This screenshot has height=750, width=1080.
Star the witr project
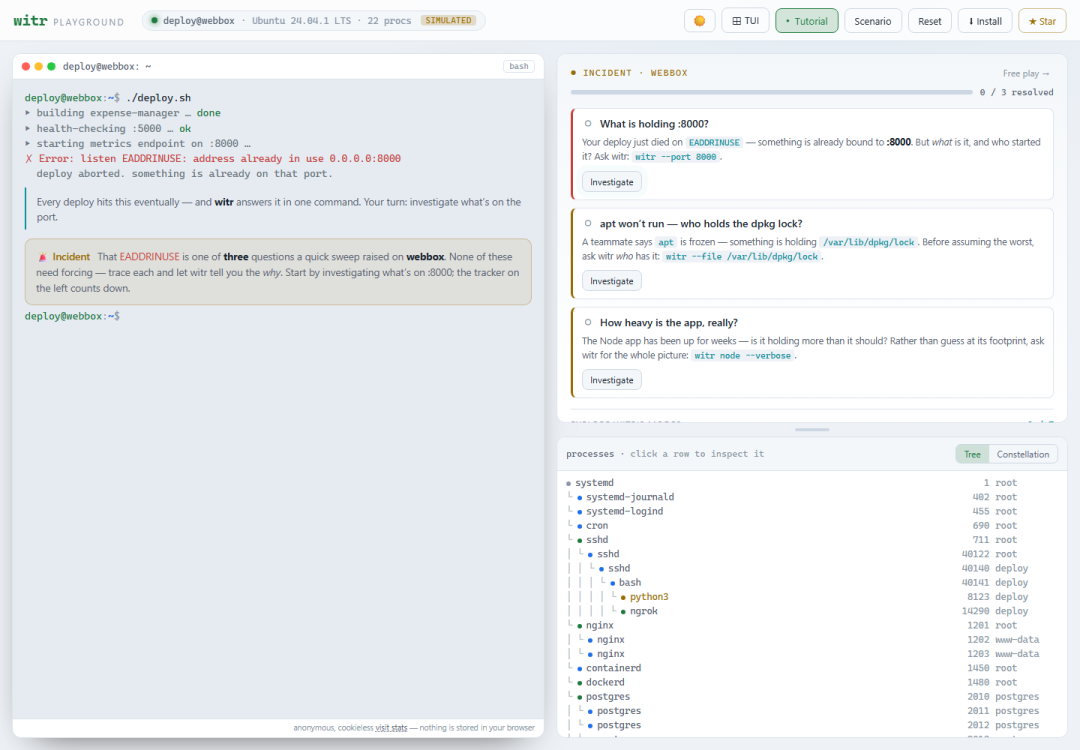point(1042,21)
